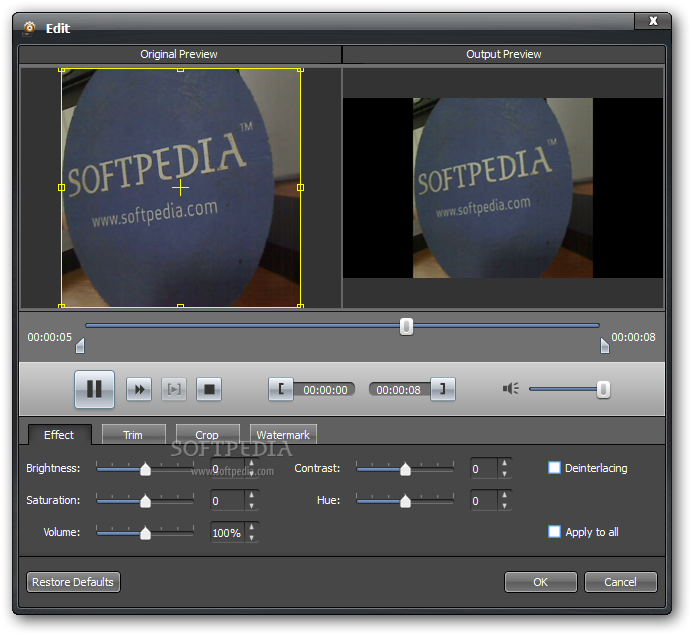Click the next frame button
Screen dimensions: 692x635
tap(174, 389)
